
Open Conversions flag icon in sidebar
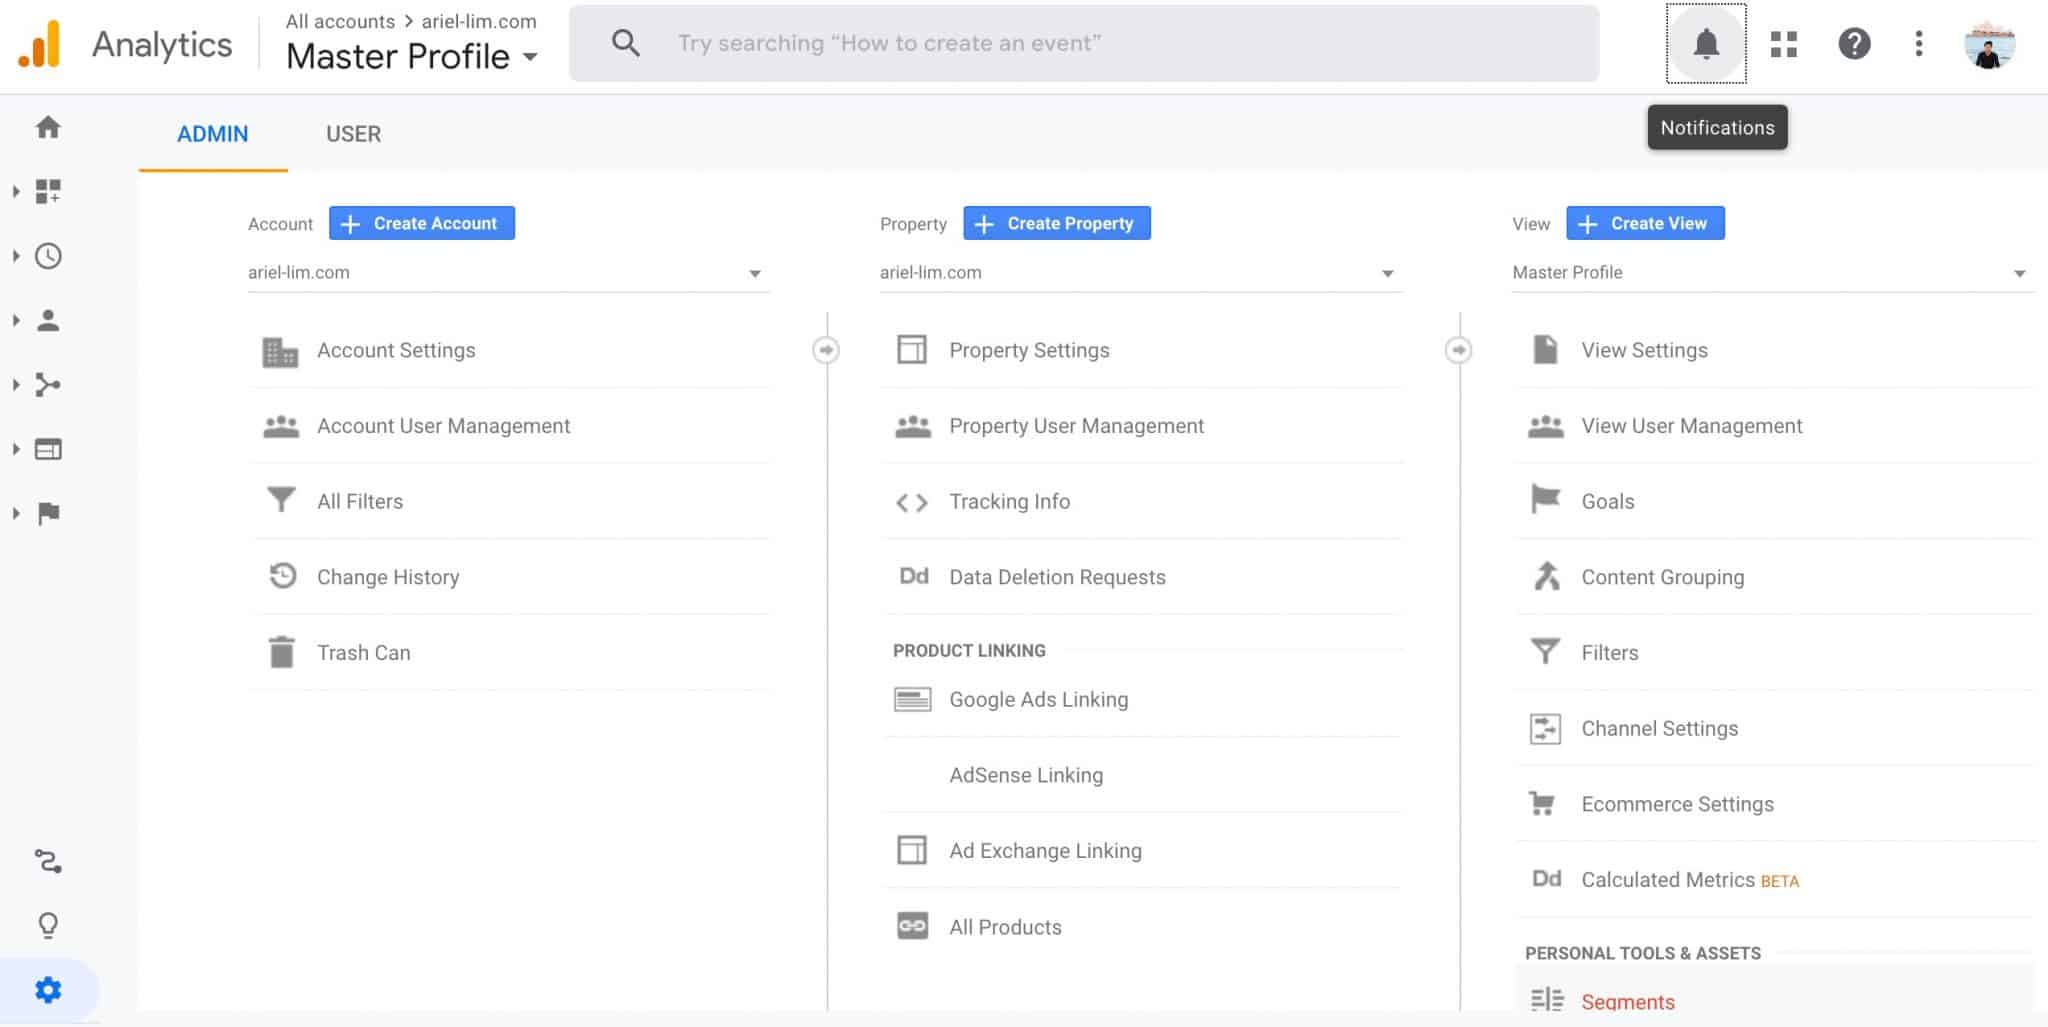(48, 513)
